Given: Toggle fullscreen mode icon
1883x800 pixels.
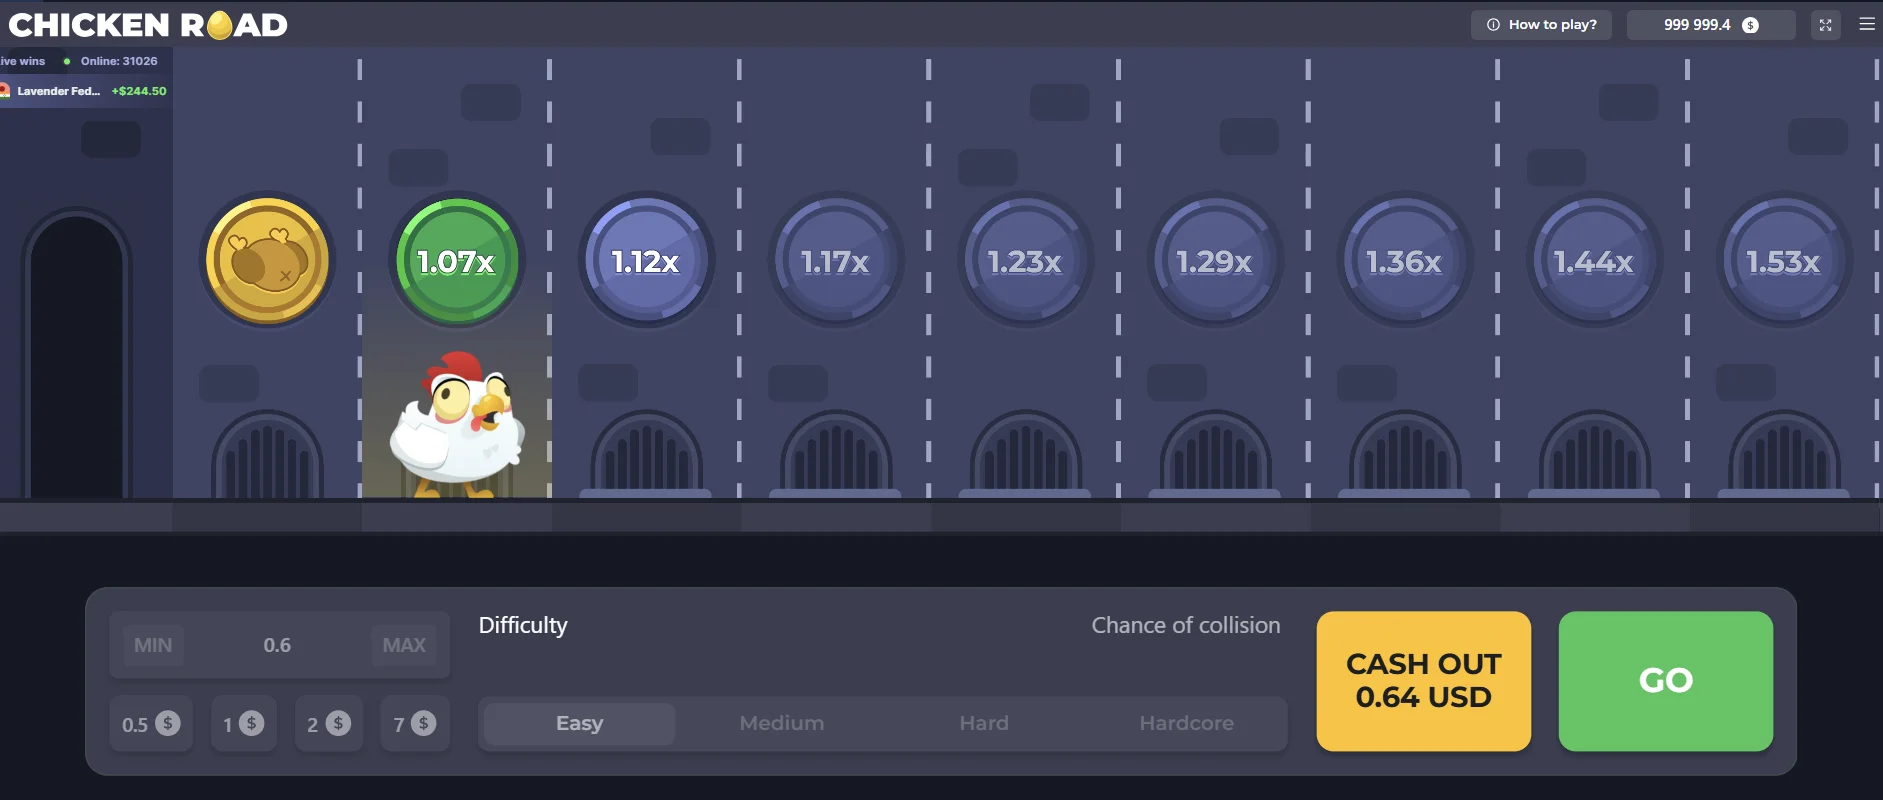Looking at the screenshot, I should click(x=1825, y=25).
